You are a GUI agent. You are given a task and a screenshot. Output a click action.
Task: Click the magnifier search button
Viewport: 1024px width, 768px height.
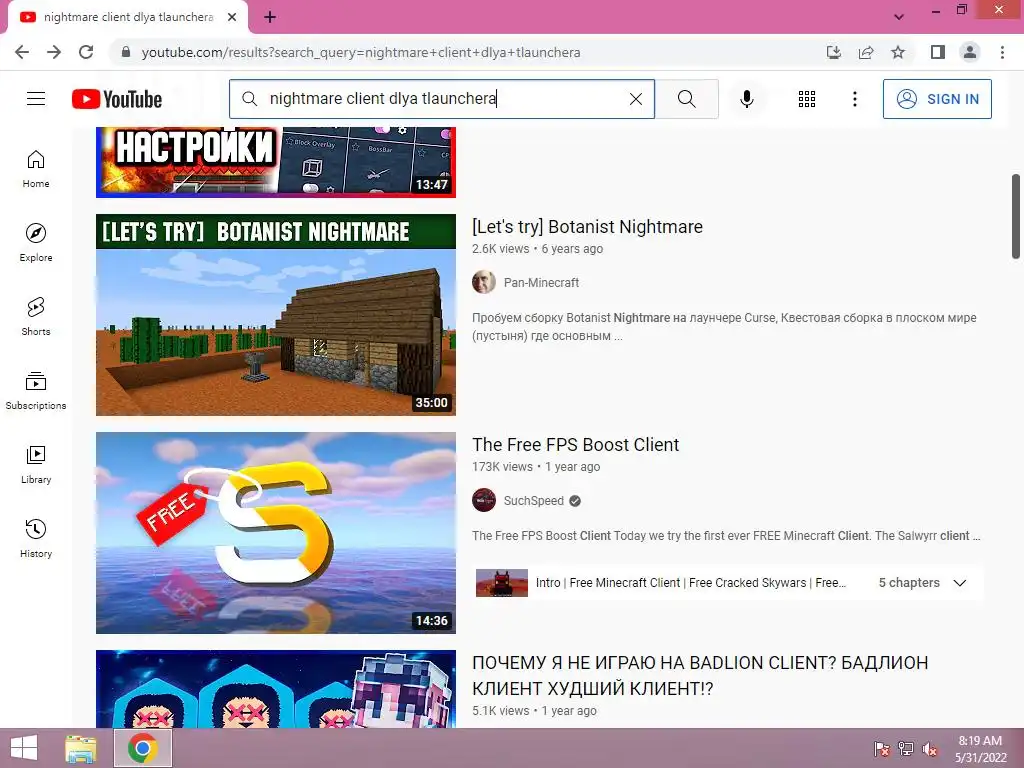[x=686, y=99]
